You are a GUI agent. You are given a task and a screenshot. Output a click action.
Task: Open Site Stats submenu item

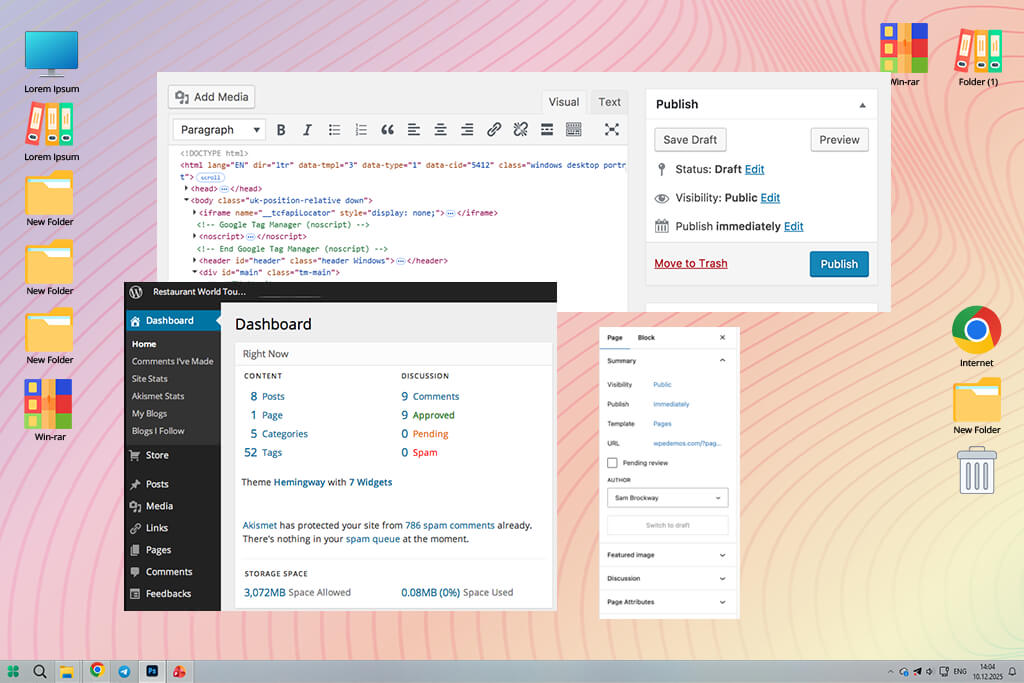[150, 379]
